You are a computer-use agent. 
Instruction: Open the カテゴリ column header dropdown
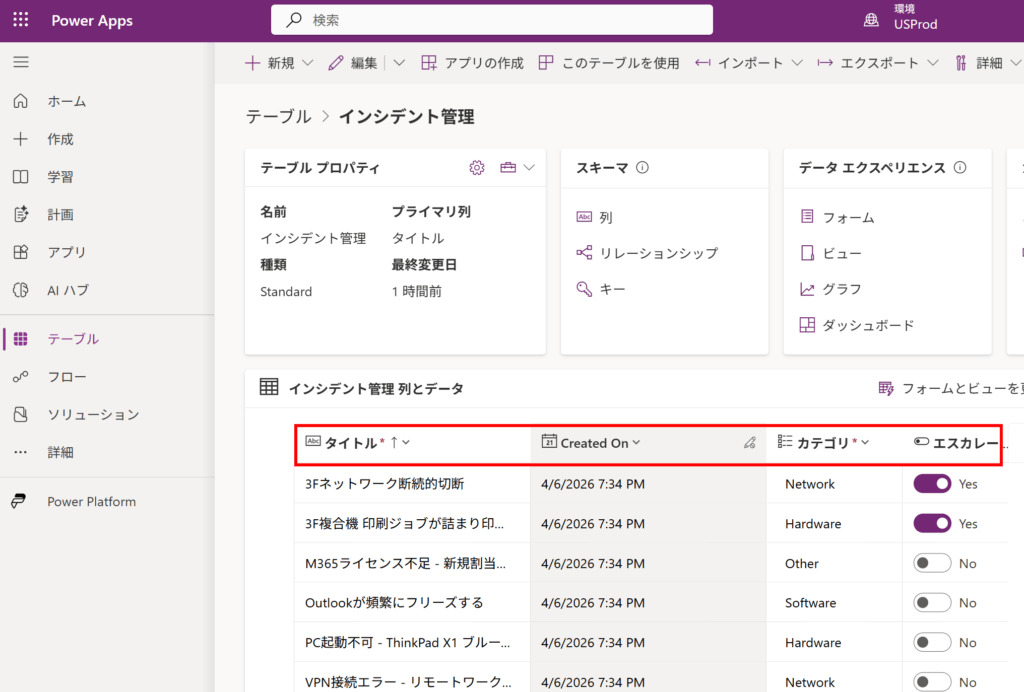pyautogui.click(x=865, y=443)
